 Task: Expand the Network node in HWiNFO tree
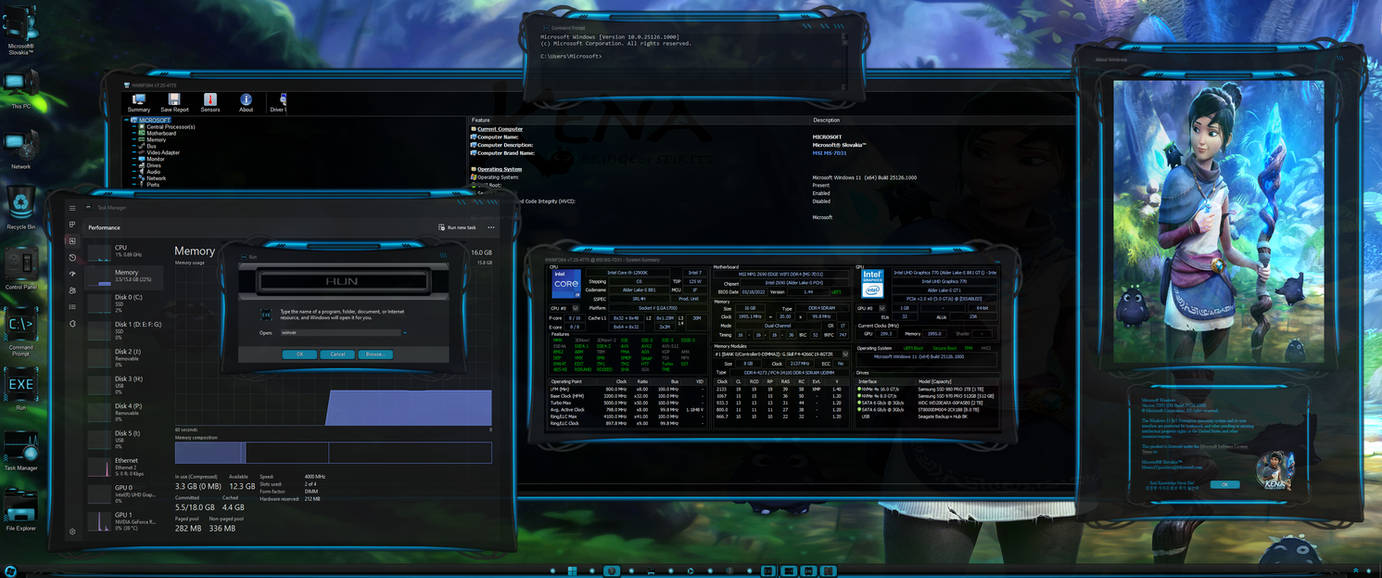tap(133, 178)
